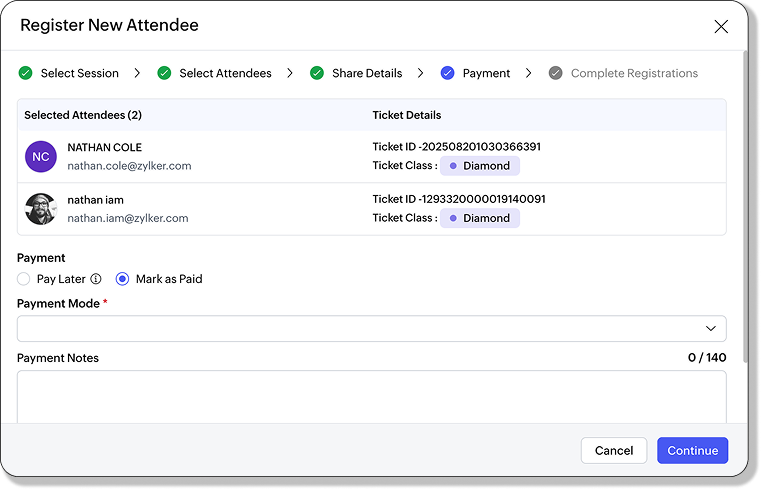This screenshot has width=761, height=489.
Task: Click the green check beside Share Details
Action: click(x=317, y=73)
